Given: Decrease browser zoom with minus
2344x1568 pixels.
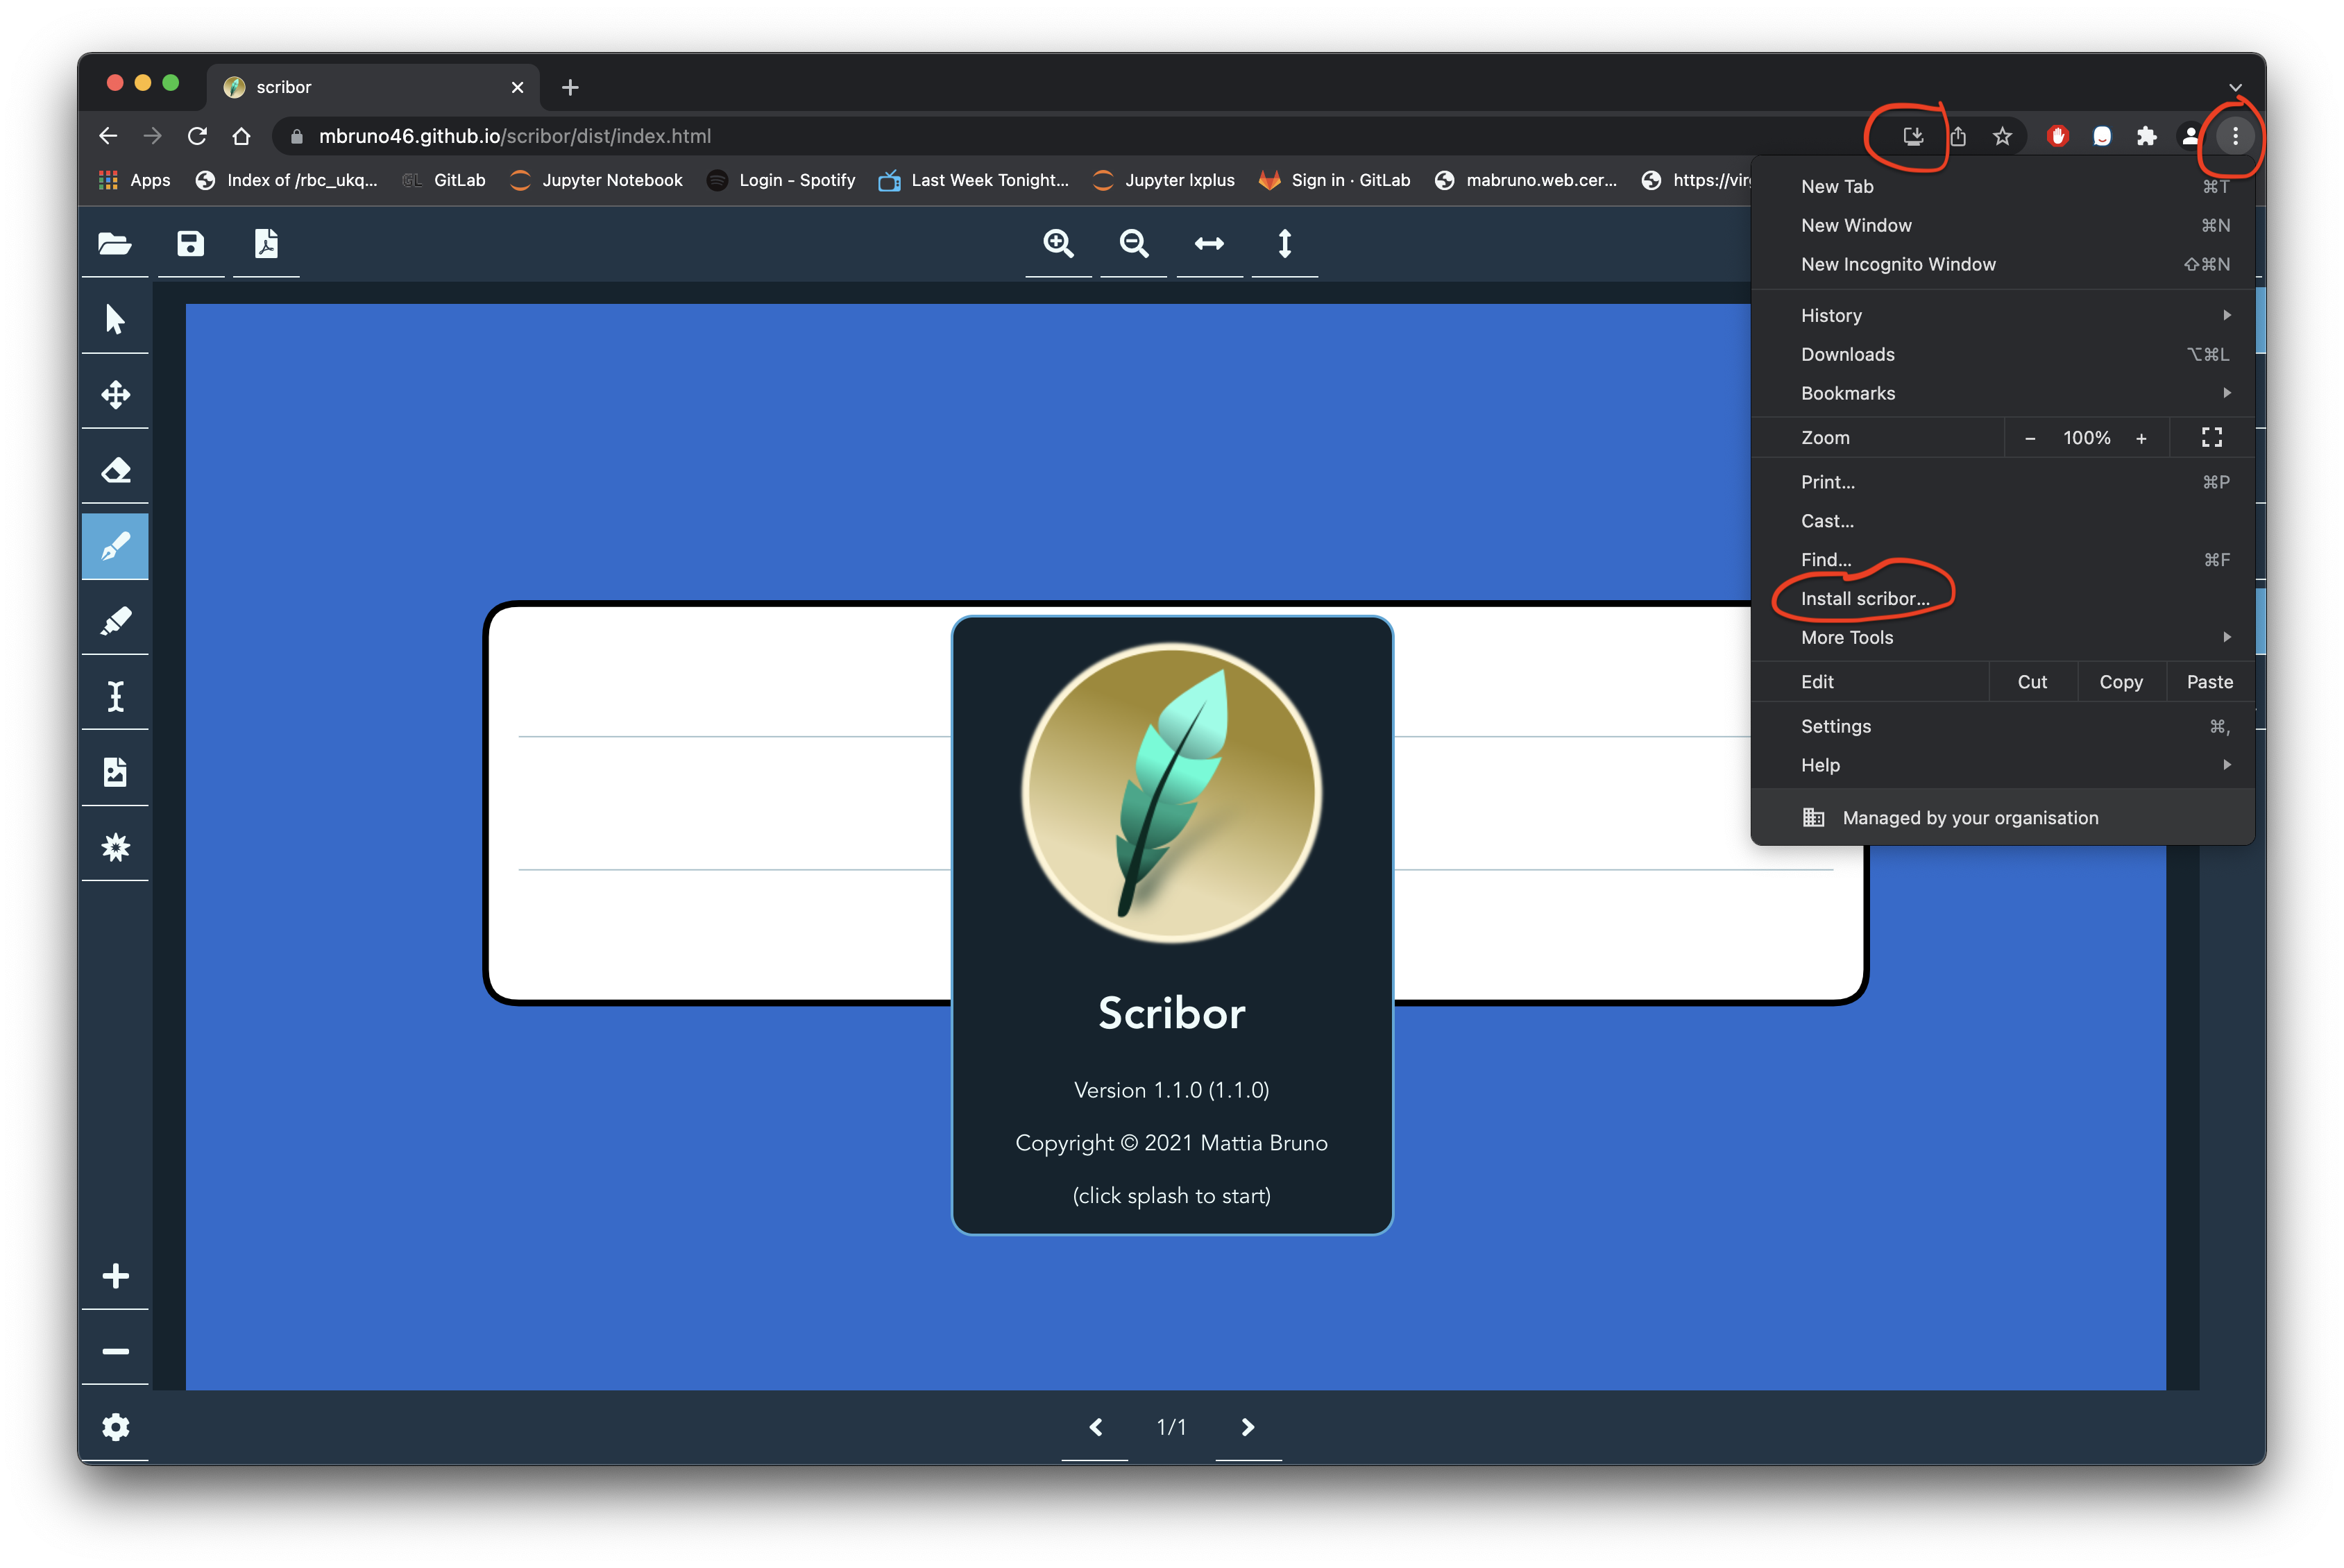Looking at the screenshot, I should 2030,438.
